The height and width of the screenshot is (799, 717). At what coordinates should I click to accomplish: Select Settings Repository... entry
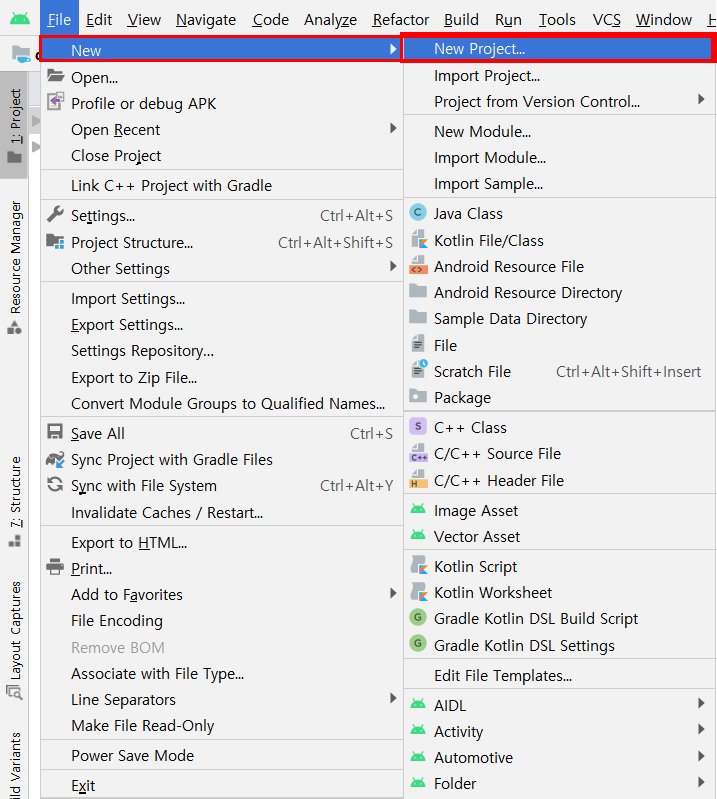coord(222,351)
